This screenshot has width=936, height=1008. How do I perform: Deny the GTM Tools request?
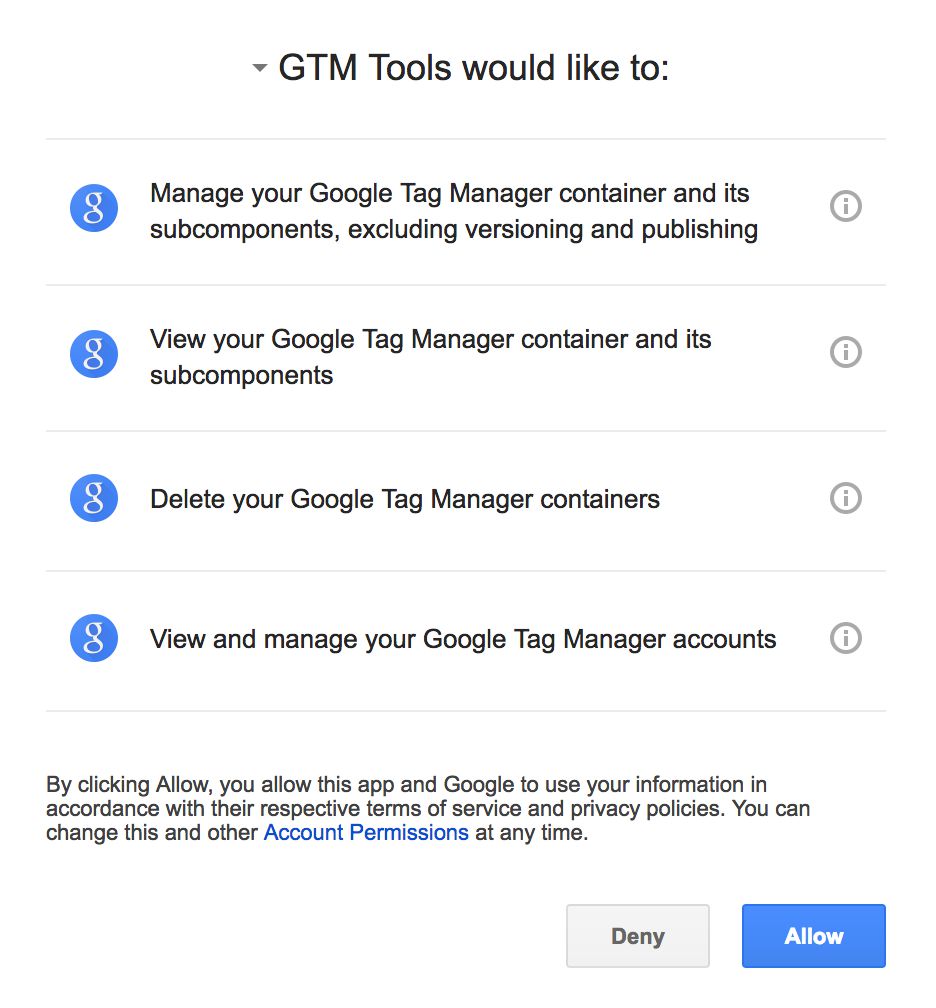(x=638, y=936)
